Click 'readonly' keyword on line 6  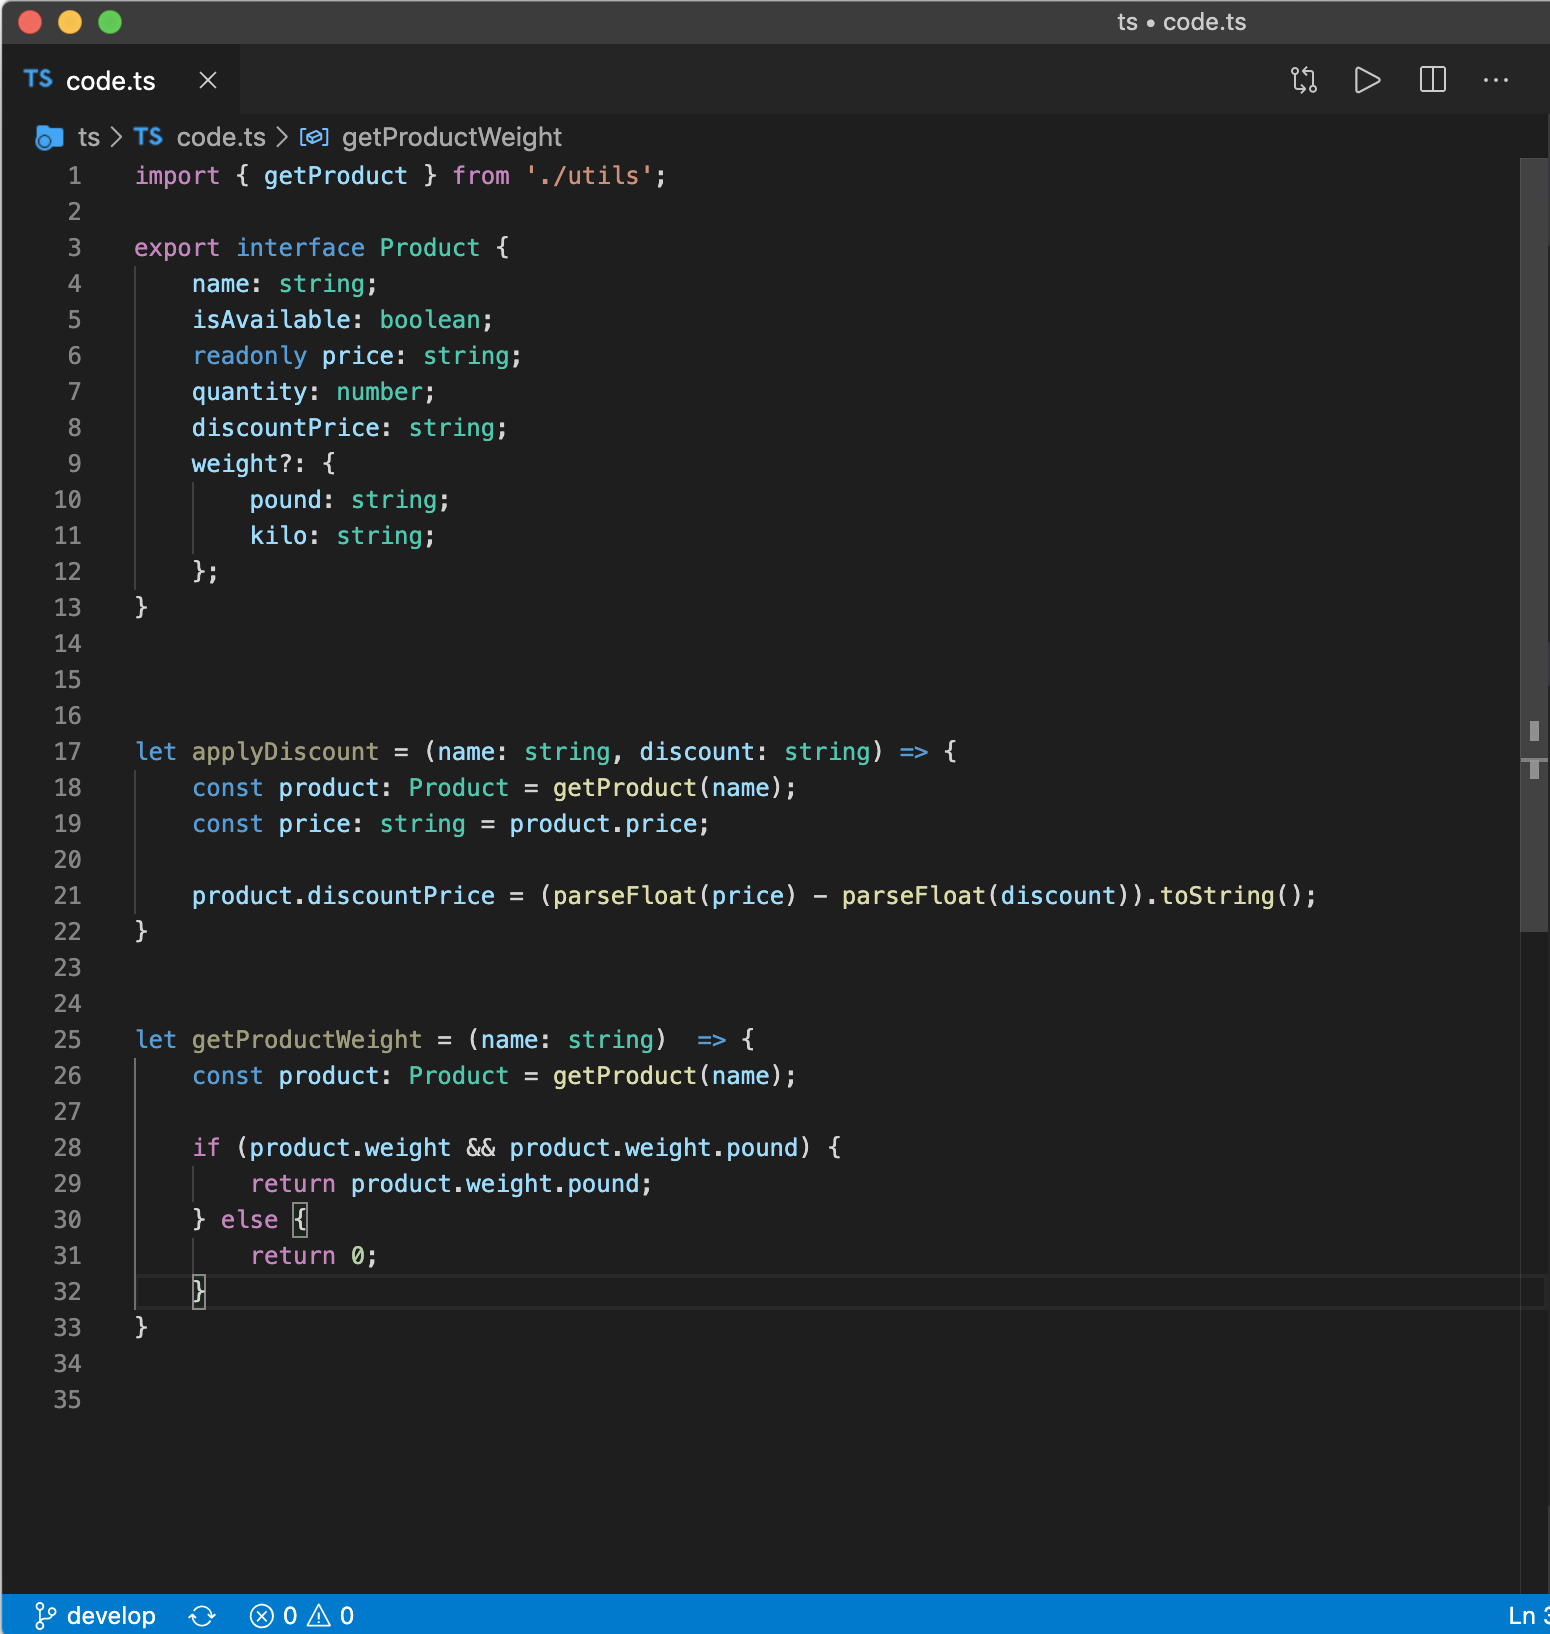pyautogui.click(x=250, y=356)
